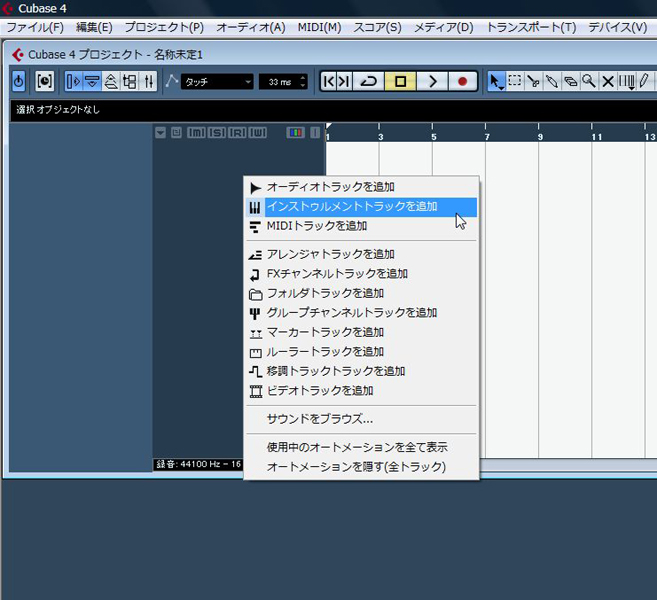
Task: Select the Range Selection tool
Action: click(x=515, y=80)
